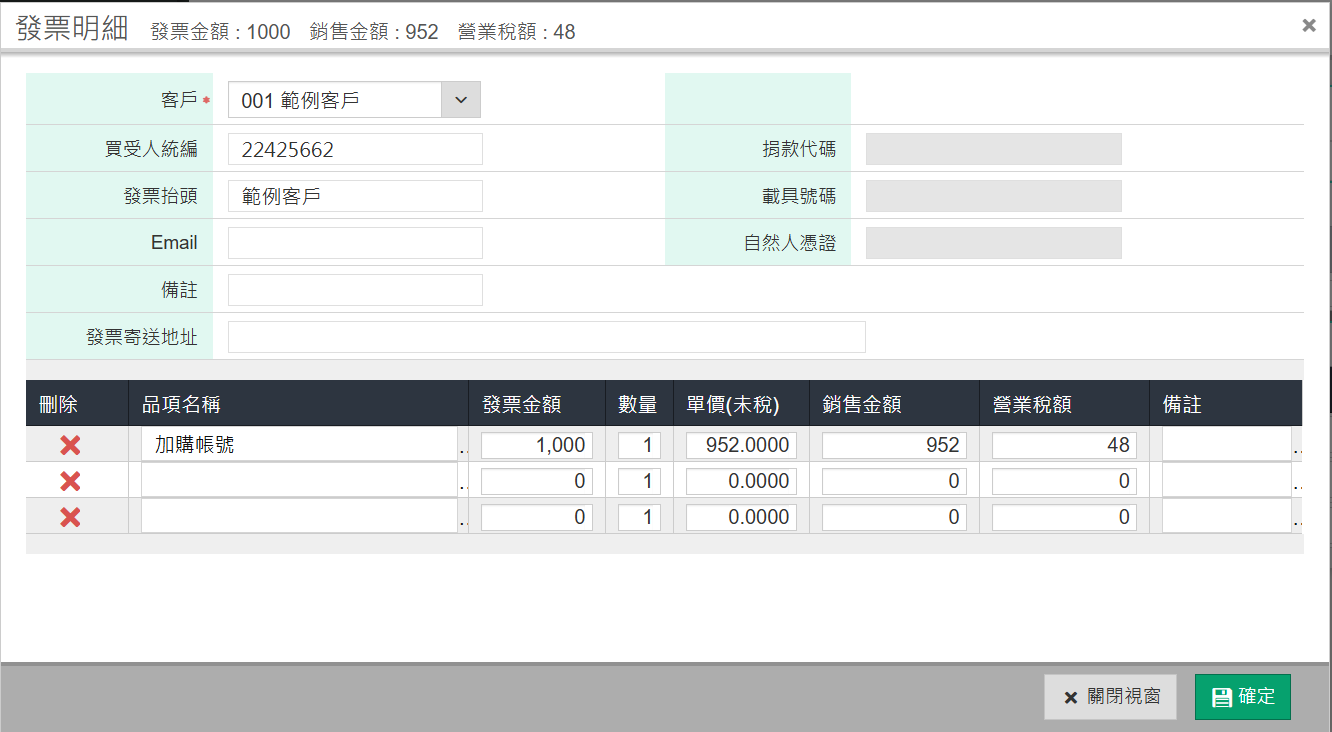
Task: Click the red X on third item row
Action: pyautogui.click(x=70, y=518)
